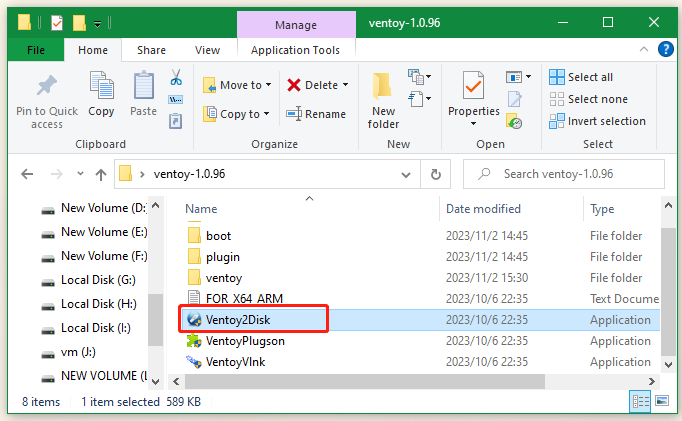Click the VentoyPlugson puzzle icon
682x421 pixels.
(x=194, y=341)
